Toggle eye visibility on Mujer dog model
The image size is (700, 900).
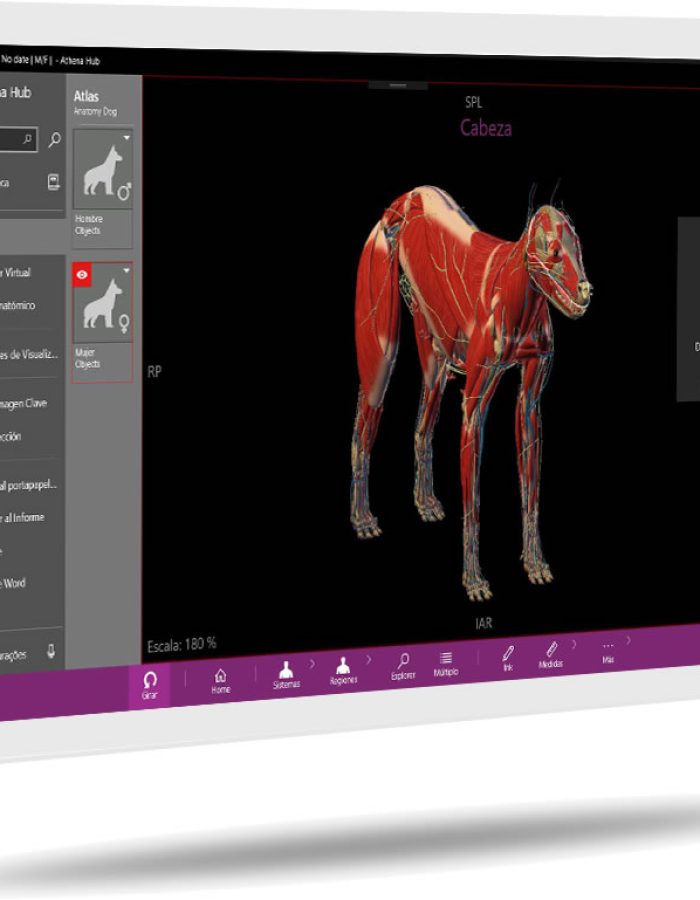pos(82,275)
